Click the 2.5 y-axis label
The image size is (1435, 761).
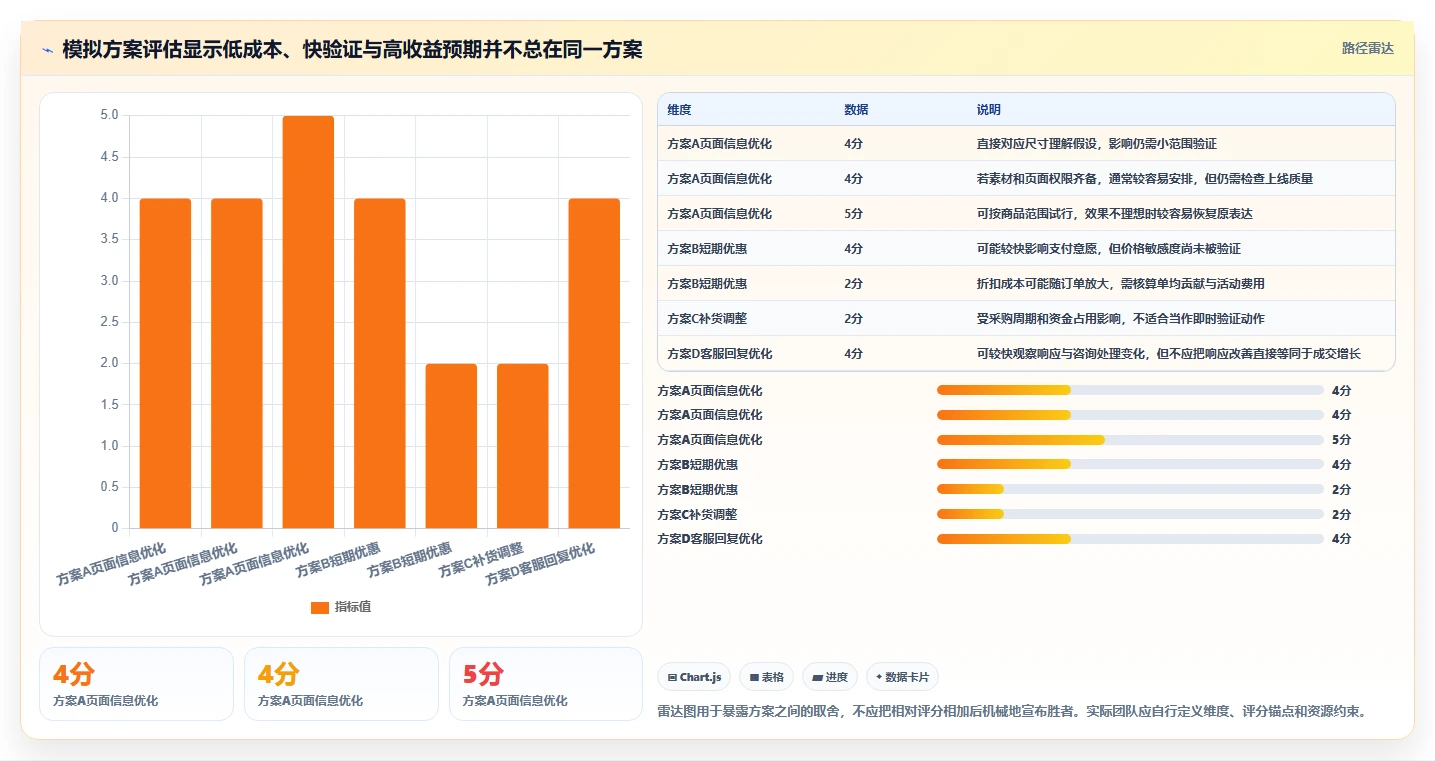coord(109,322)
